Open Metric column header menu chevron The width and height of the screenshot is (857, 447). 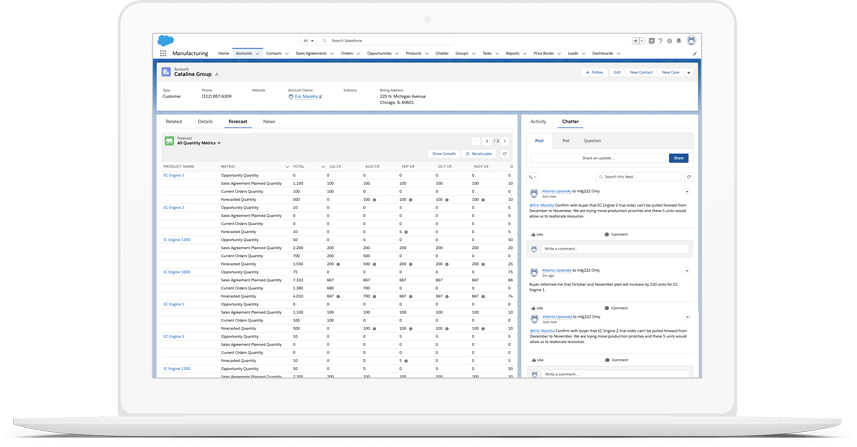287,167
